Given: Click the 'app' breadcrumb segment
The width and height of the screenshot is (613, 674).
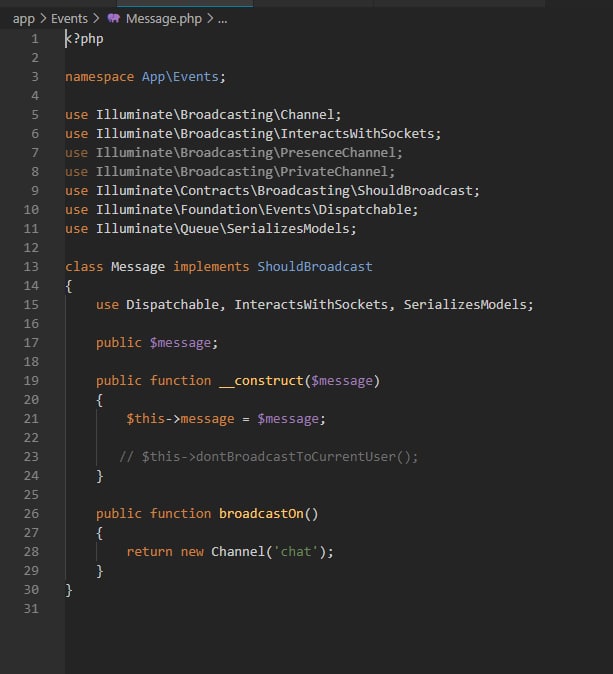Looking at the screenshot, I should (24, 19).
